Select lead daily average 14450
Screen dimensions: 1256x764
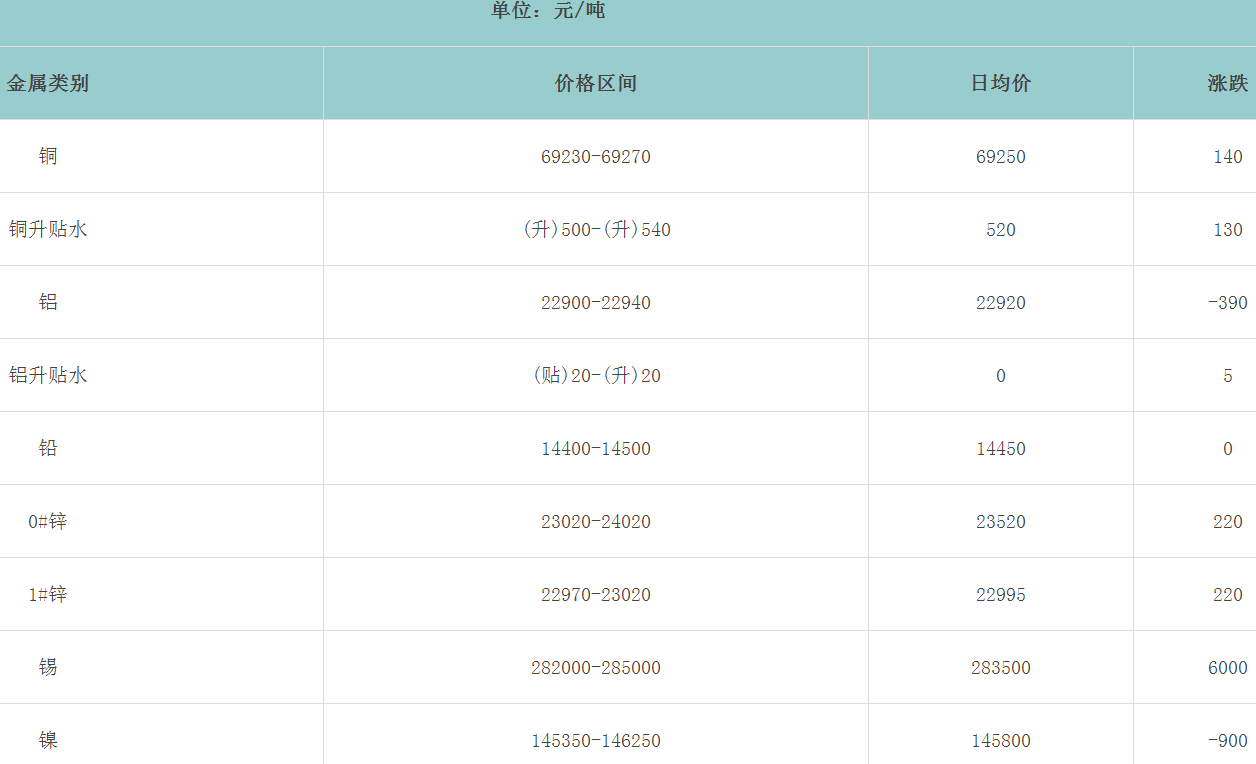tap(1000, 449)
